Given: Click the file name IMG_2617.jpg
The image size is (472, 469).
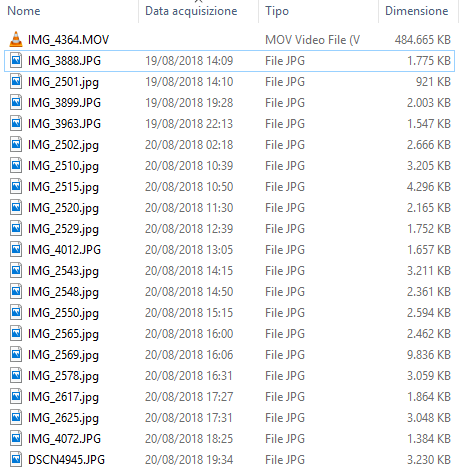Looking at the screenshot, I should (x=63, y=397).
